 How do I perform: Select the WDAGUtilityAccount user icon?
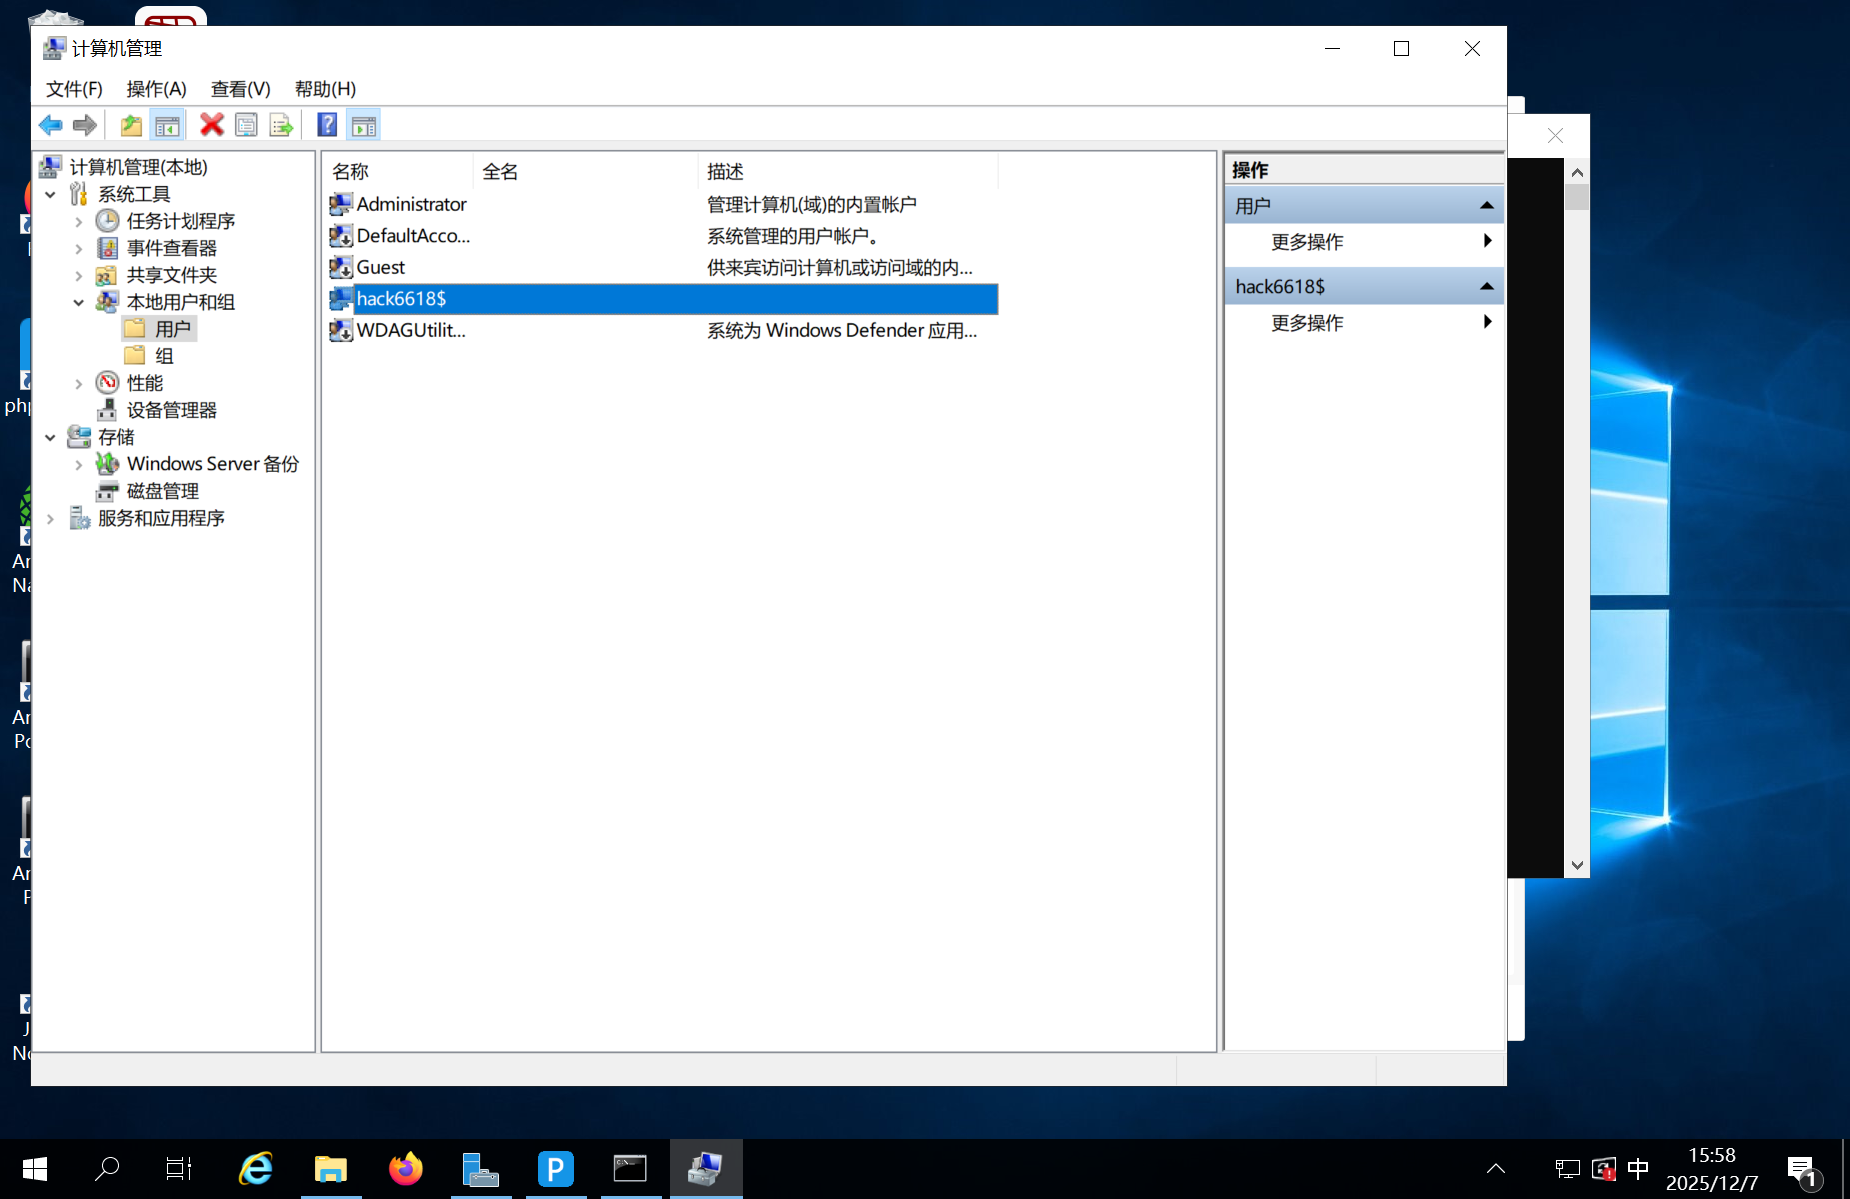click(341, 330)
